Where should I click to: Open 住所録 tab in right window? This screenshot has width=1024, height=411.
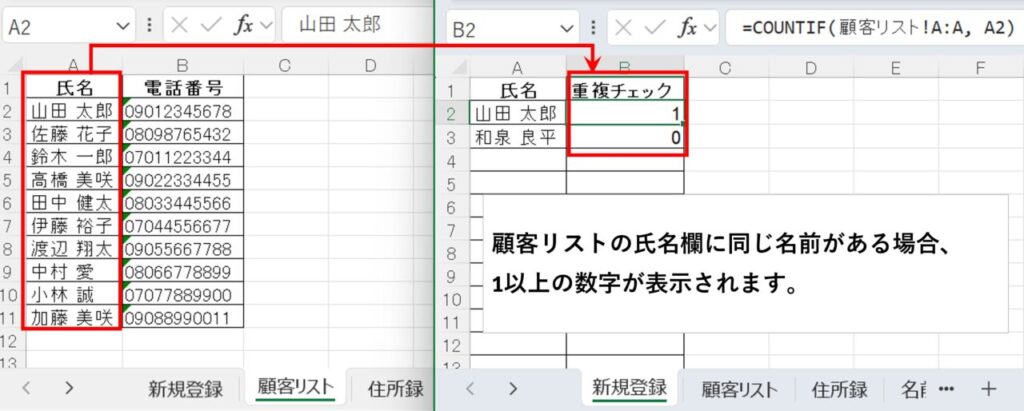pyautogui.click(x=840, y=390)
